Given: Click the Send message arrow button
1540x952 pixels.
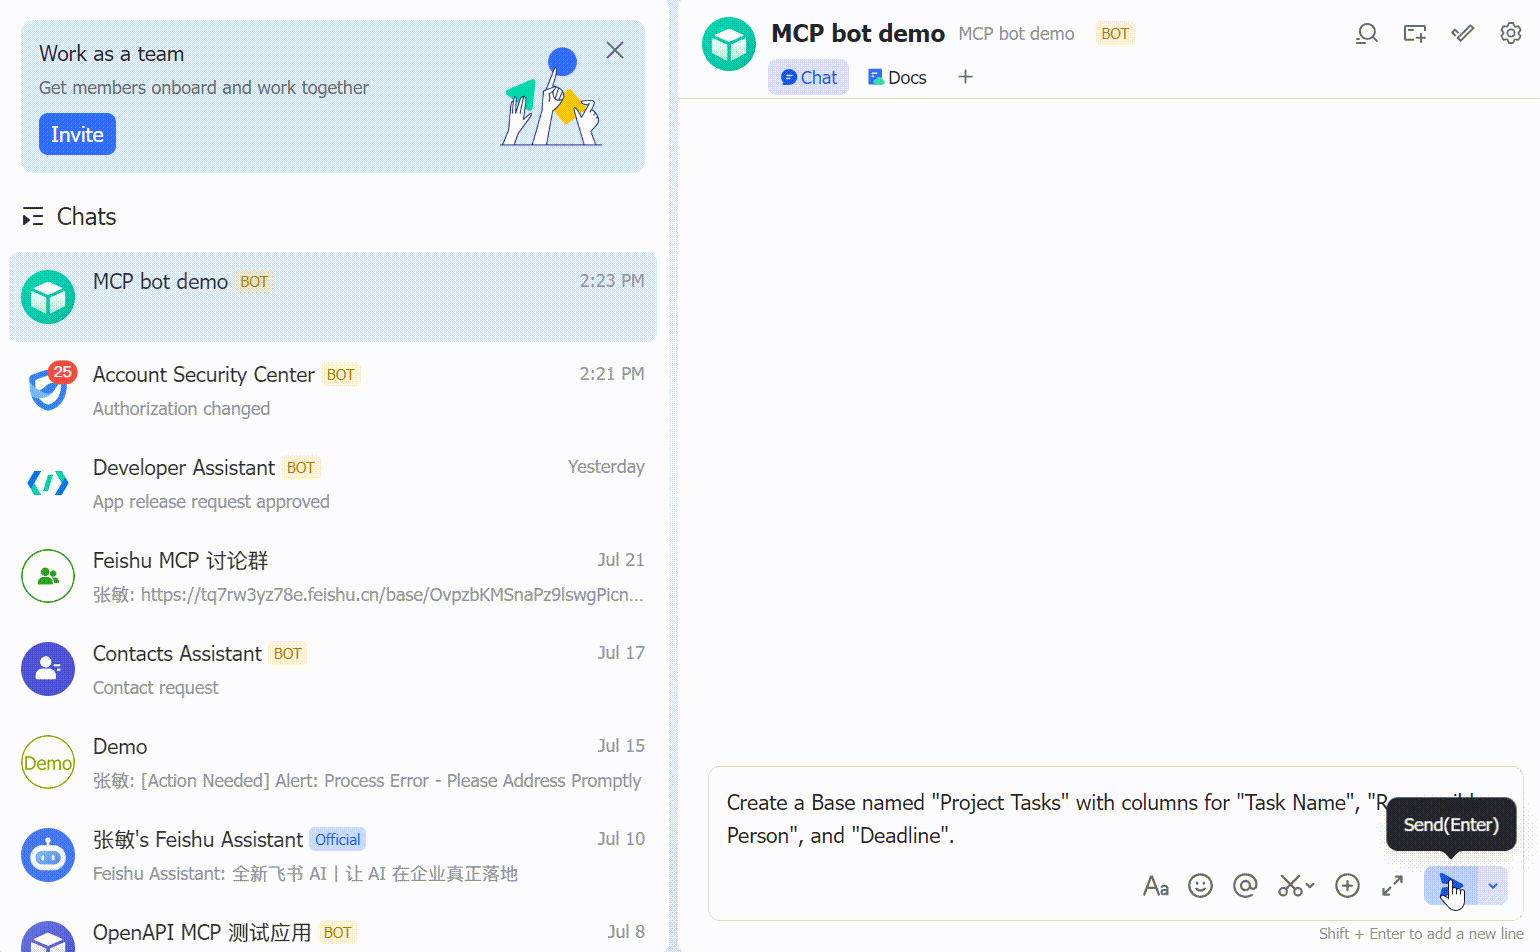Looking at the screenshot, I should pos(1450,886).
